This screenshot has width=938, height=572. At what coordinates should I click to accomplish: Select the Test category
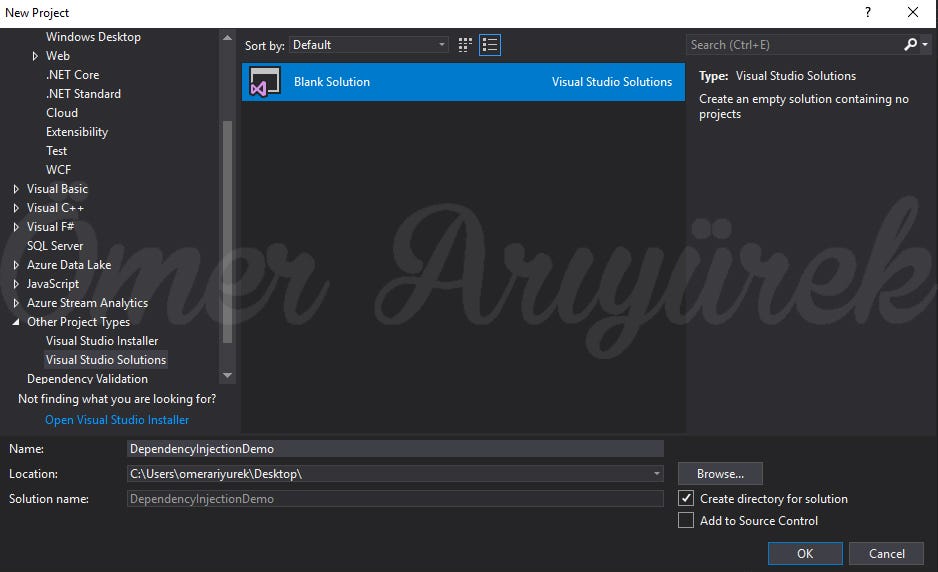click(x=56, y=151)
